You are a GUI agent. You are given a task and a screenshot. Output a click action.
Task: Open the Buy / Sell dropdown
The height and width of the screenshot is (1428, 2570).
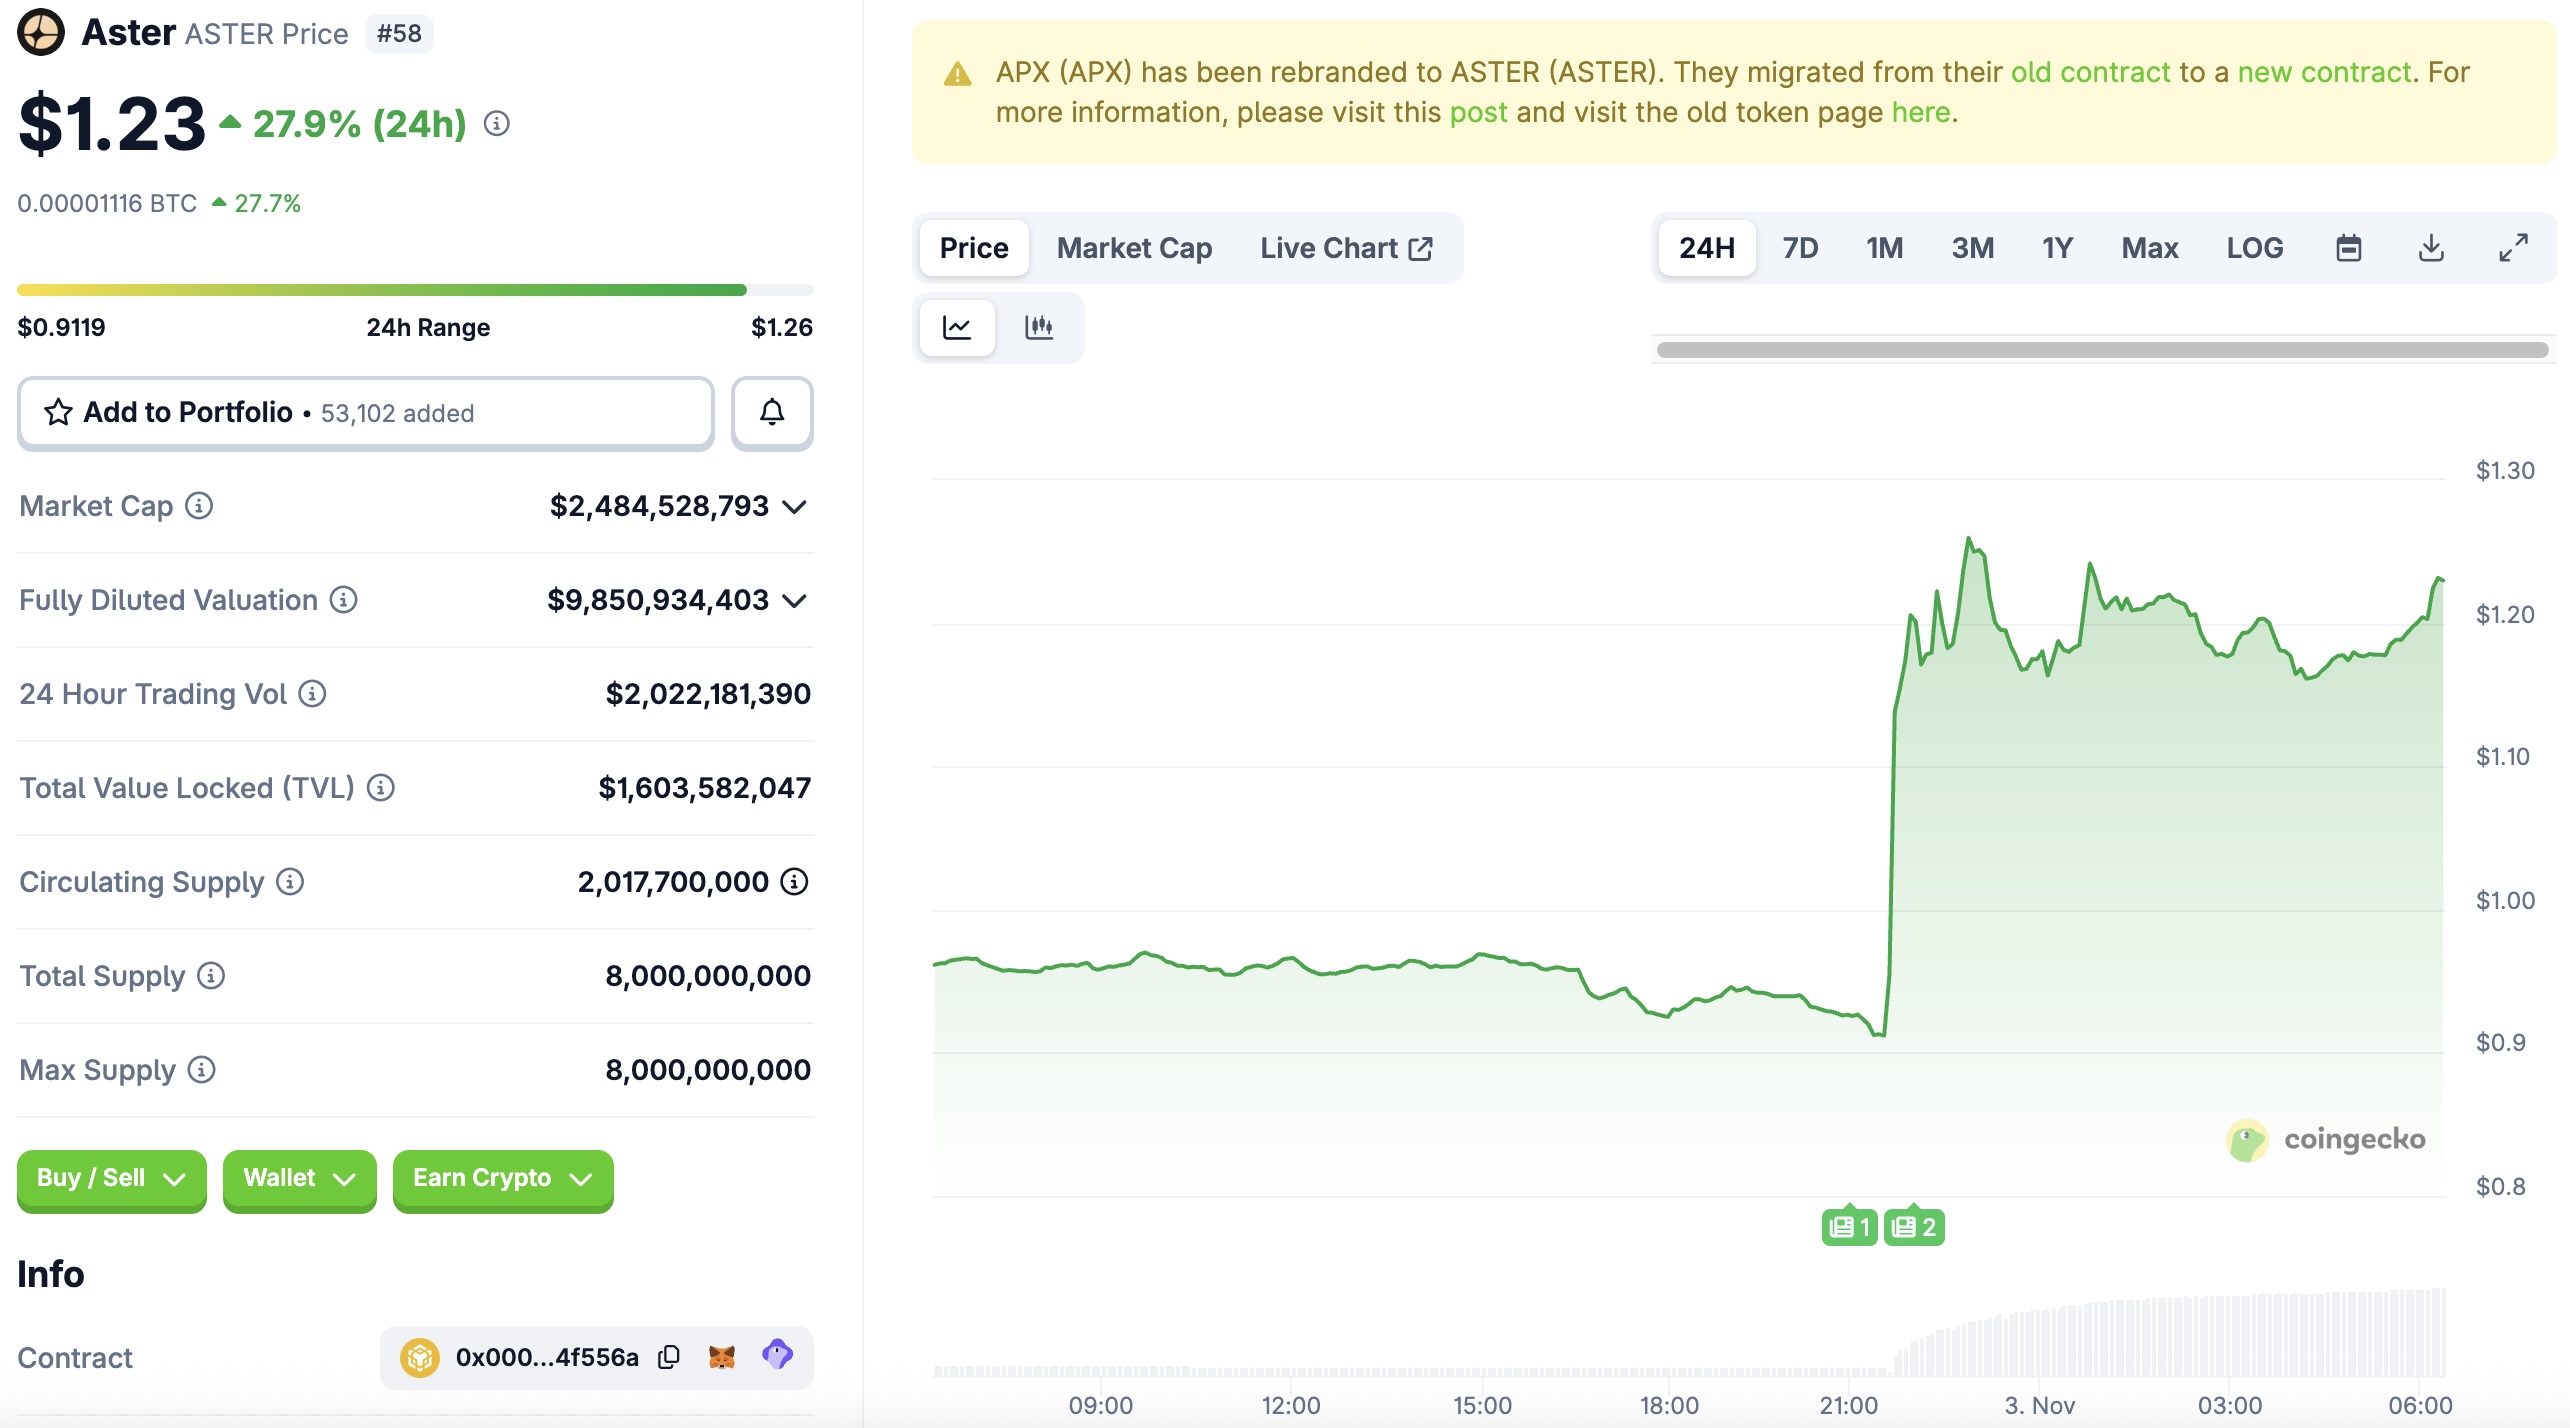click(x=111, y=1179)
